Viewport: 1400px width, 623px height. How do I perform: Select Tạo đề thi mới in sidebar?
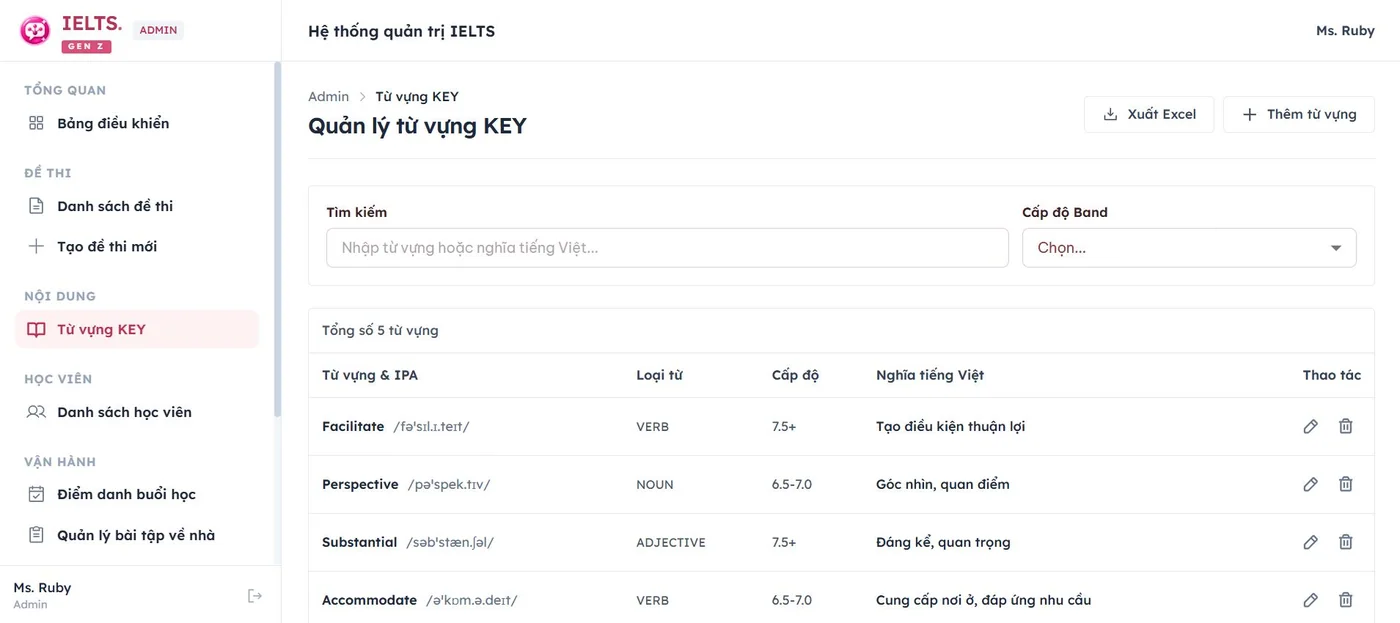pyautogui.click(x=137, y=246)
